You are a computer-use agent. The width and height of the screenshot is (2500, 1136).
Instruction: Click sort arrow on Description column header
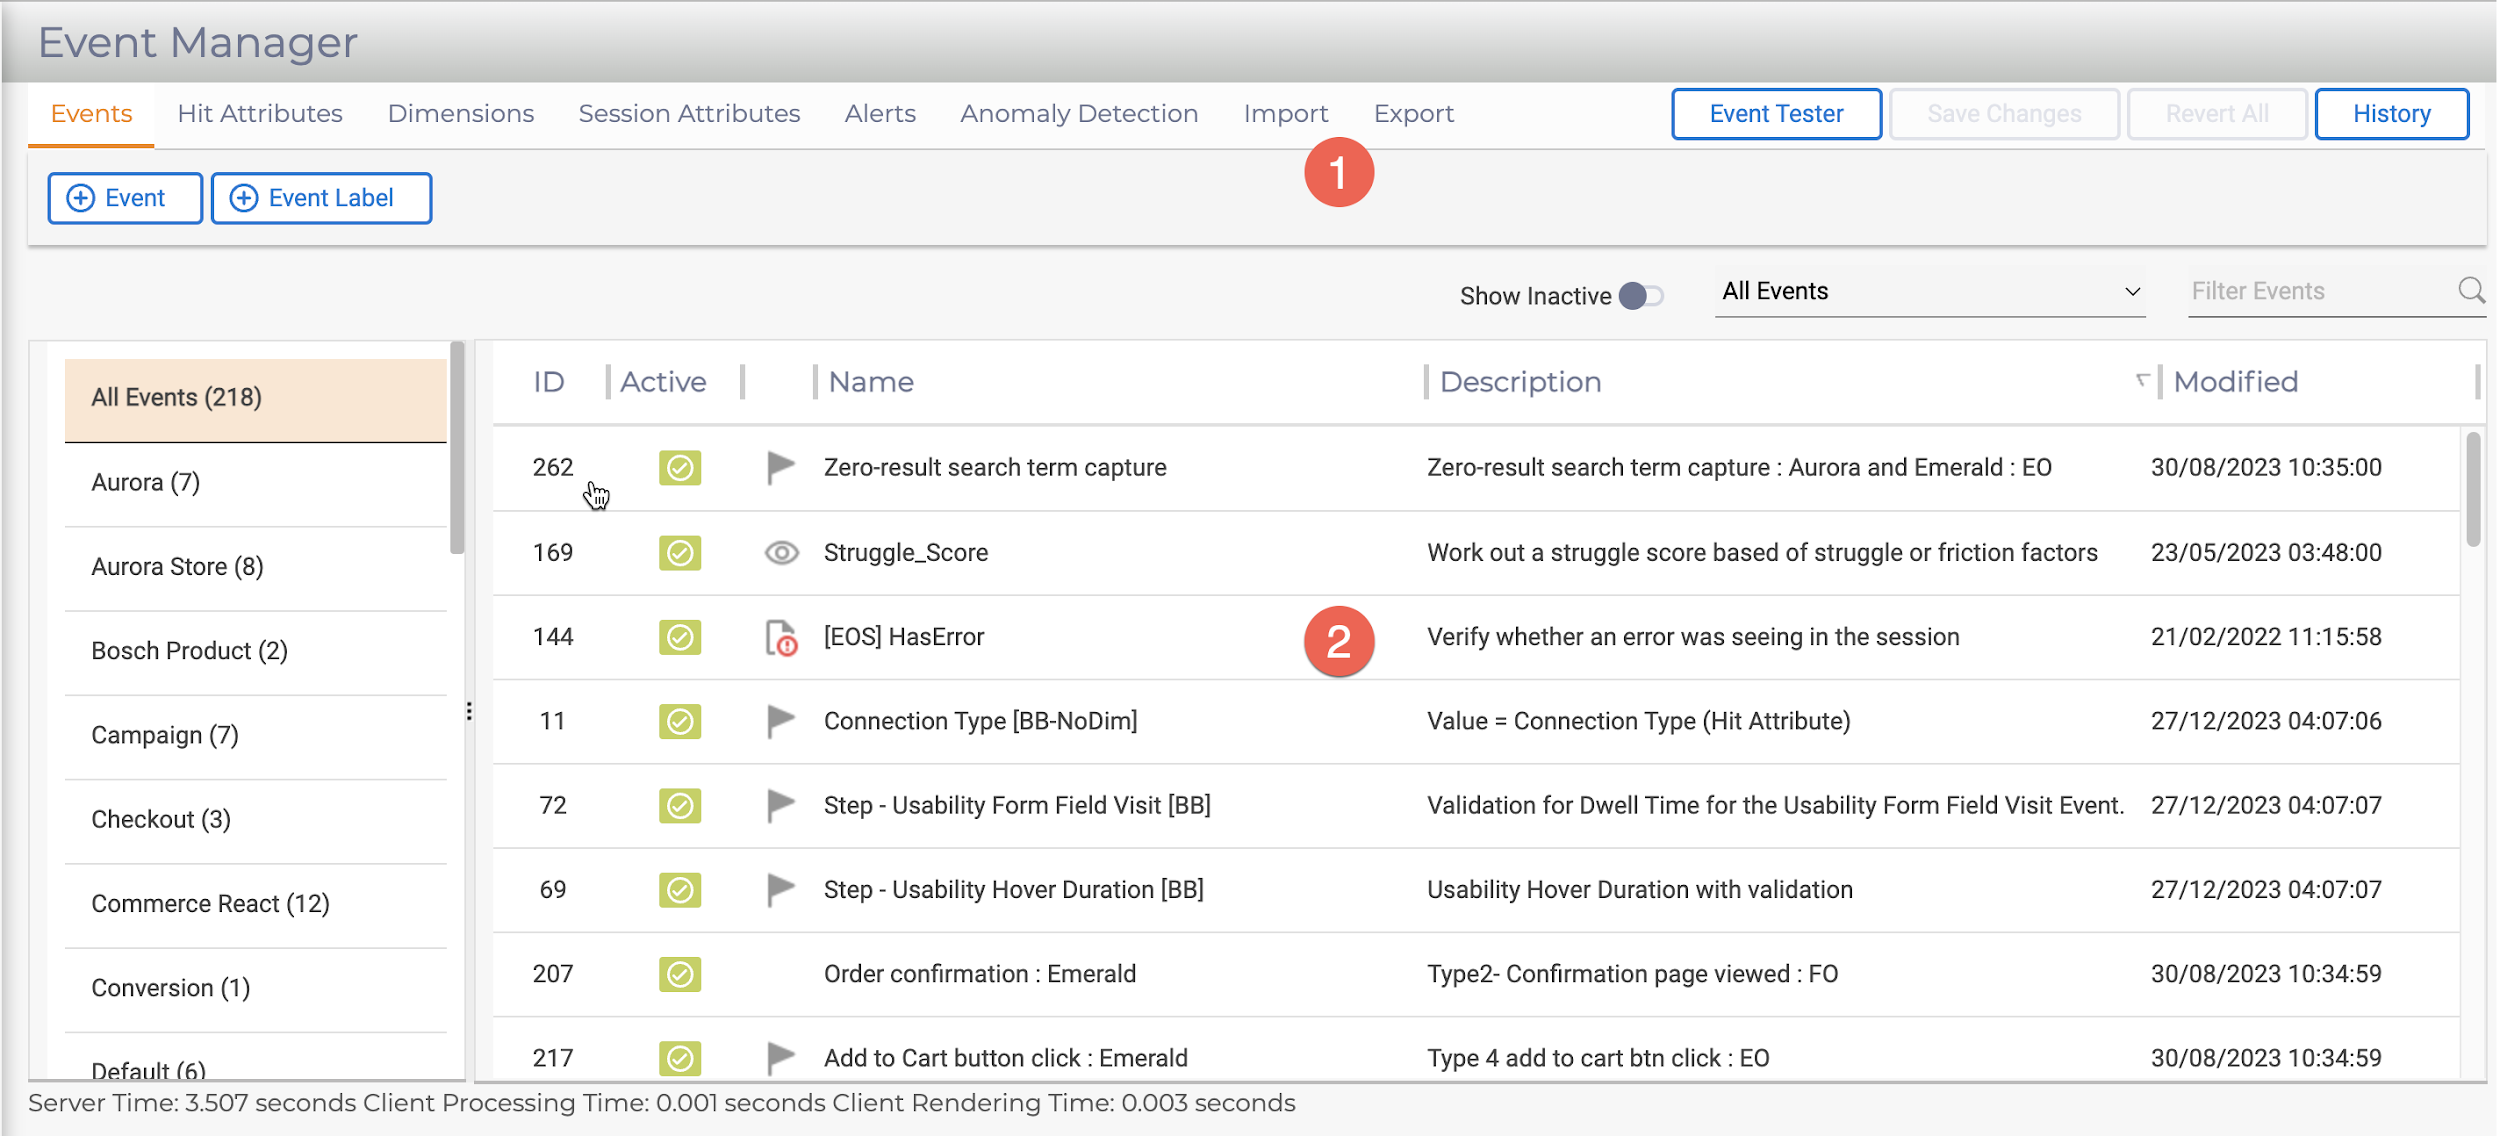click(x=2141, y=380)
